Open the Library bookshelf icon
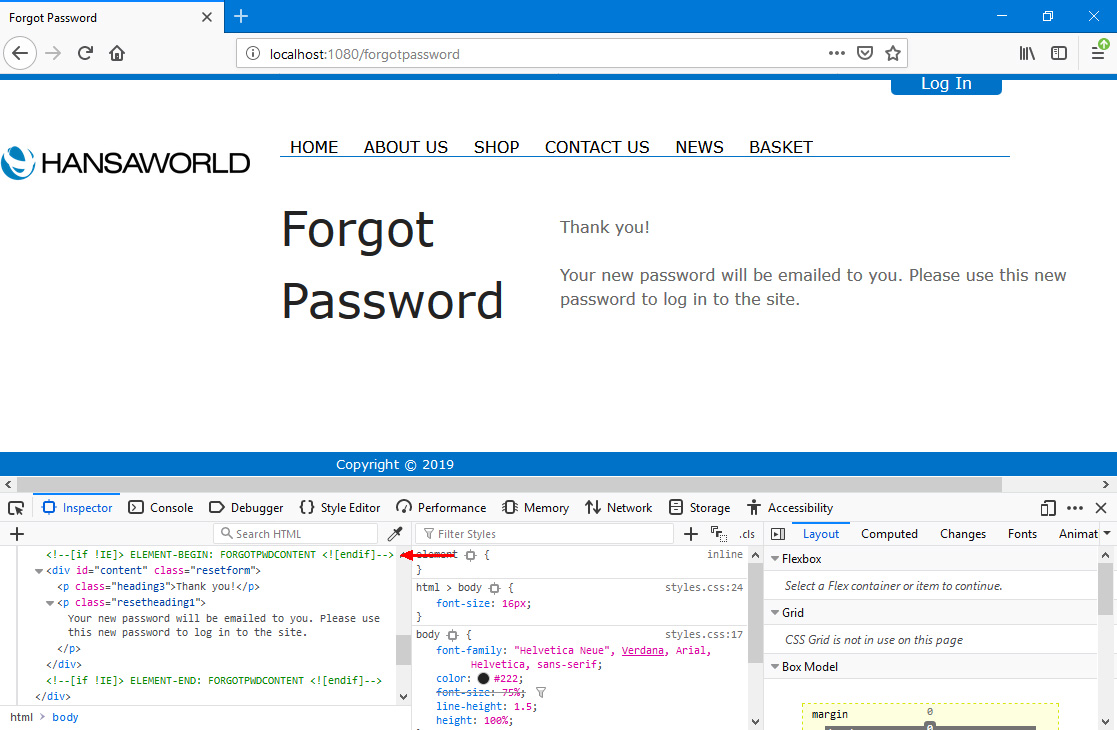1117x730 pixels. (1027, 53)
